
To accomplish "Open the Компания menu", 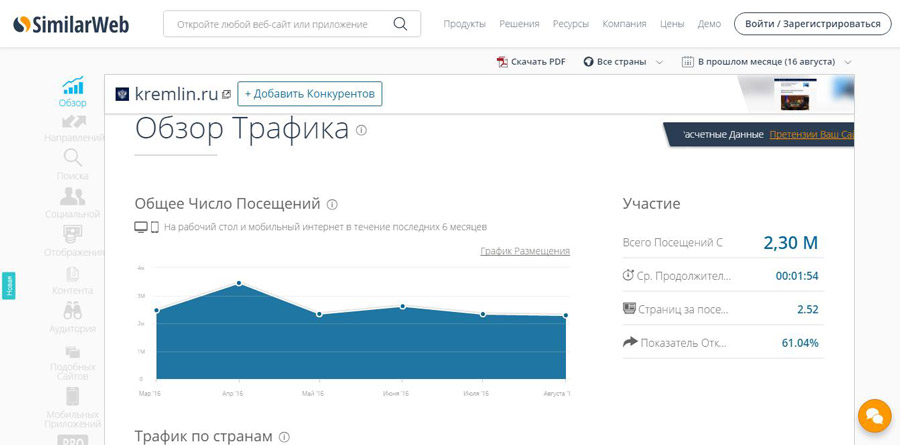I will [x=624, y=24].
